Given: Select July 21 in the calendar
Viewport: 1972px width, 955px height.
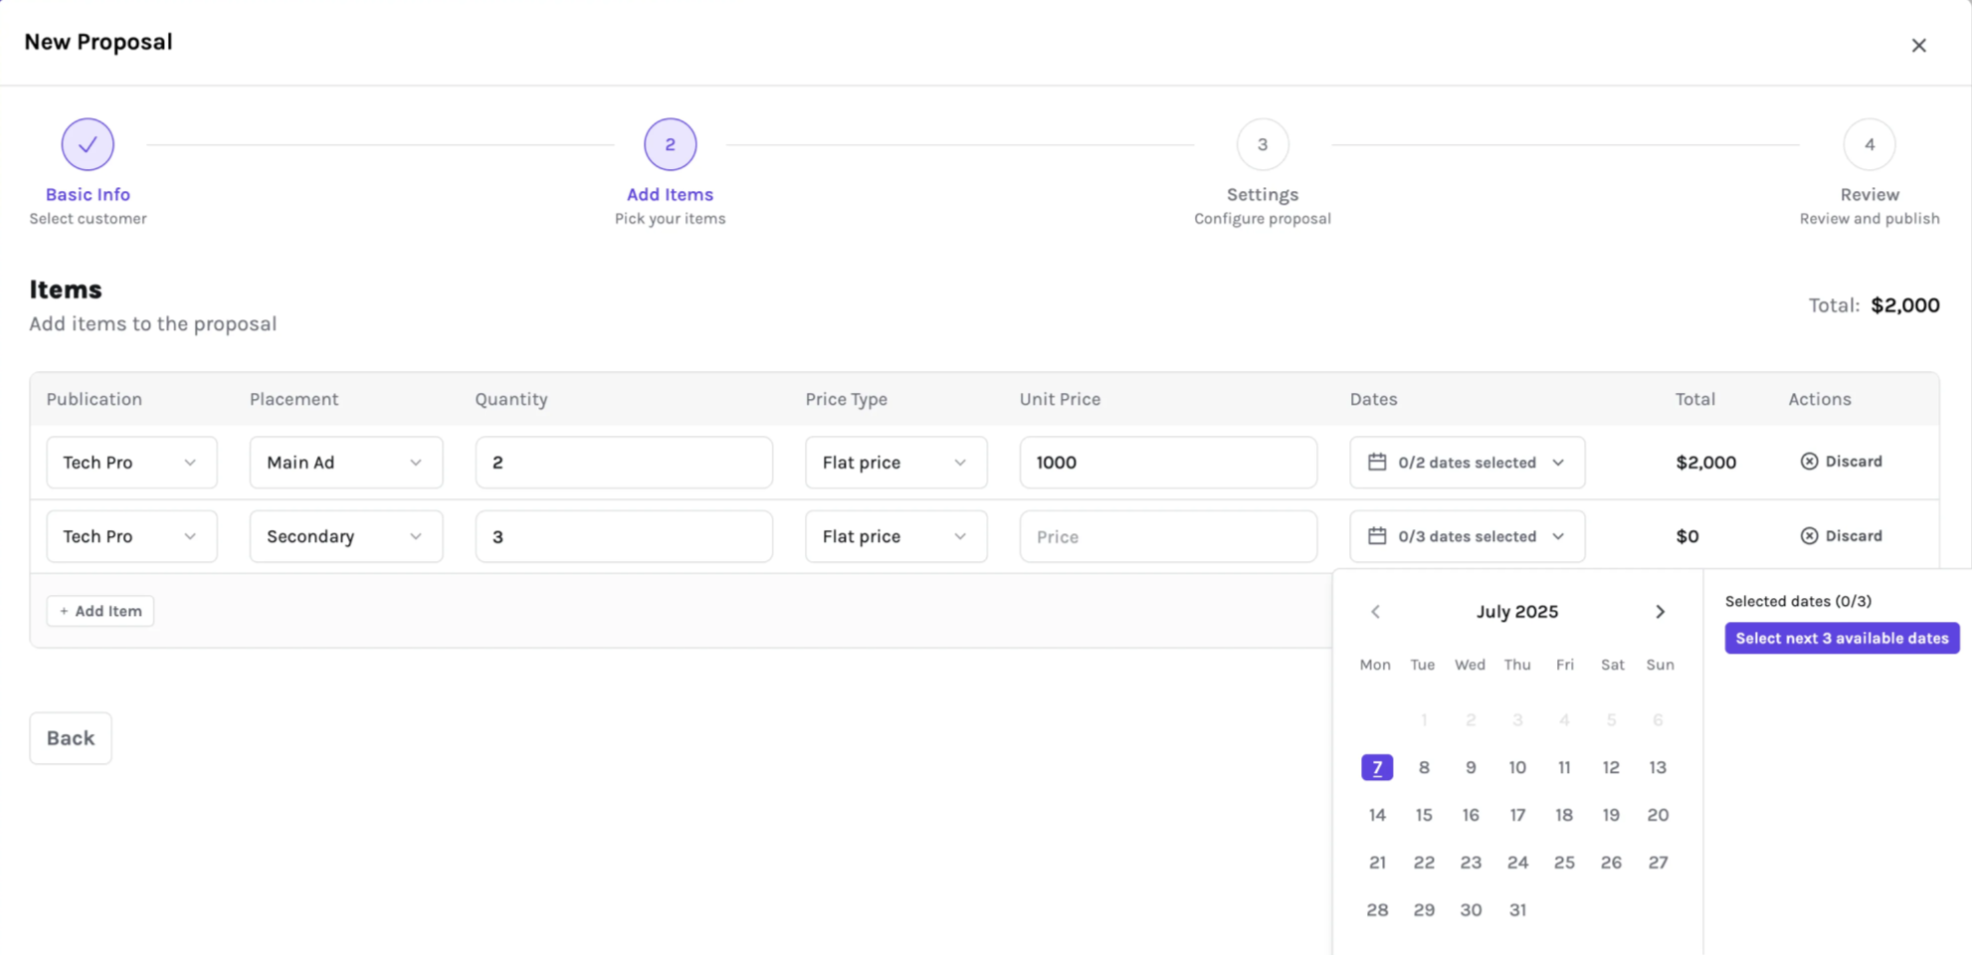Looking at the screenshot, I should 1377,862.
